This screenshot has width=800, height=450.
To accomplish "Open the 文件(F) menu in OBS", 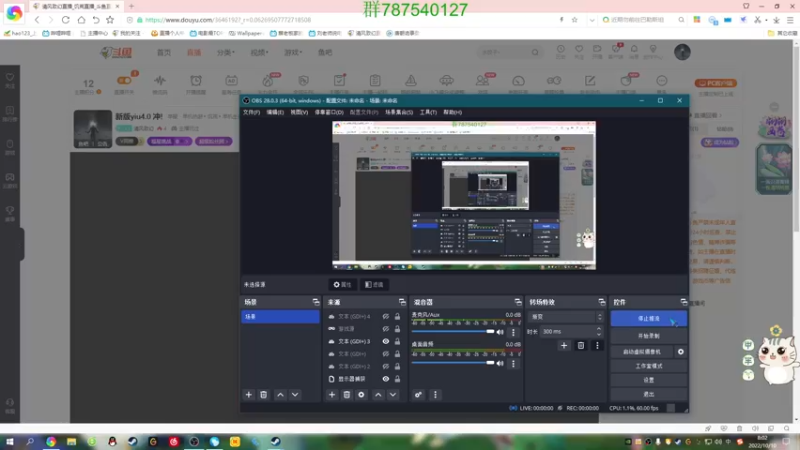I will click(x=251, y=112).
